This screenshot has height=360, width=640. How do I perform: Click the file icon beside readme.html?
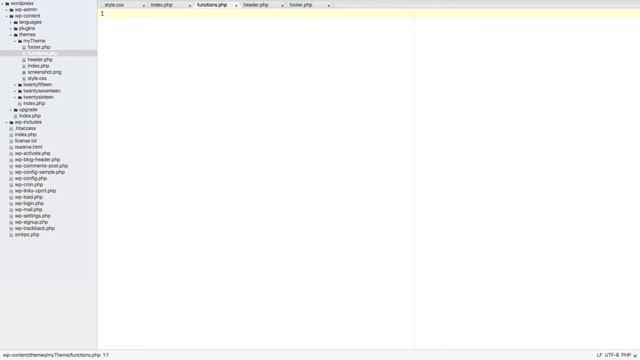click(11, 147)
